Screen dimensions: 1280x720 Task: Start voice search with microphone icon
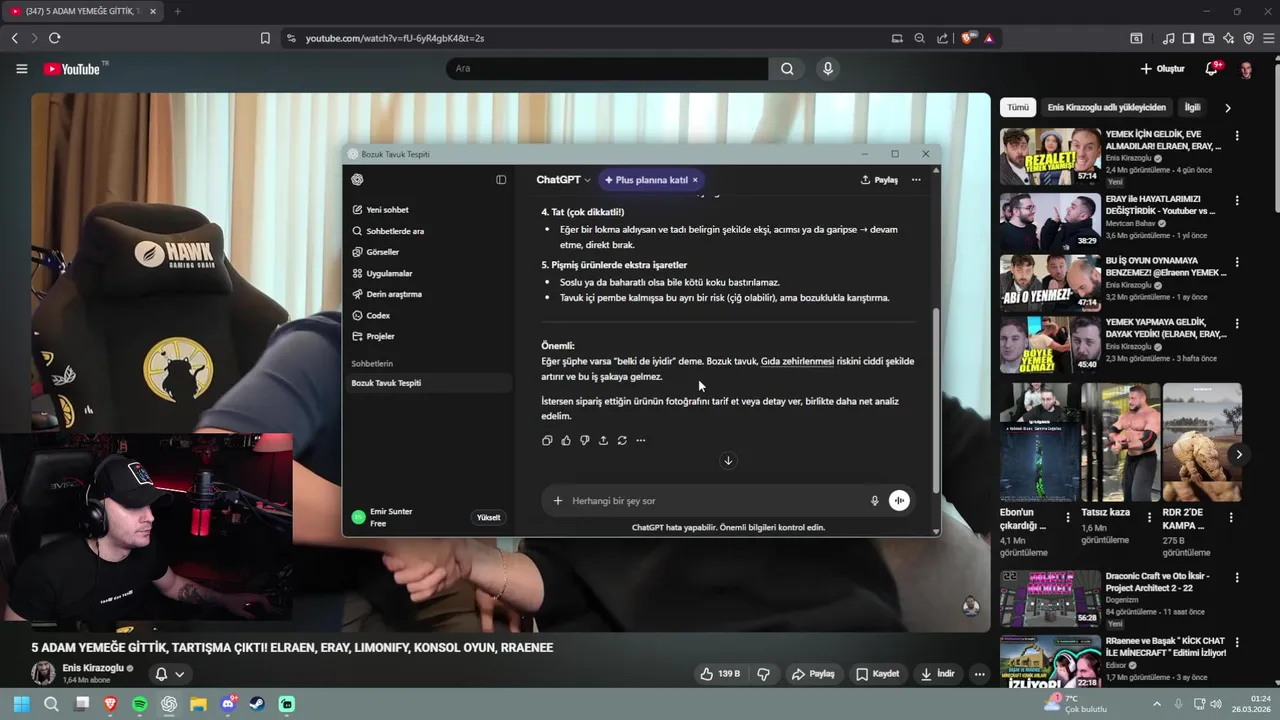click(x=827, y=69)
